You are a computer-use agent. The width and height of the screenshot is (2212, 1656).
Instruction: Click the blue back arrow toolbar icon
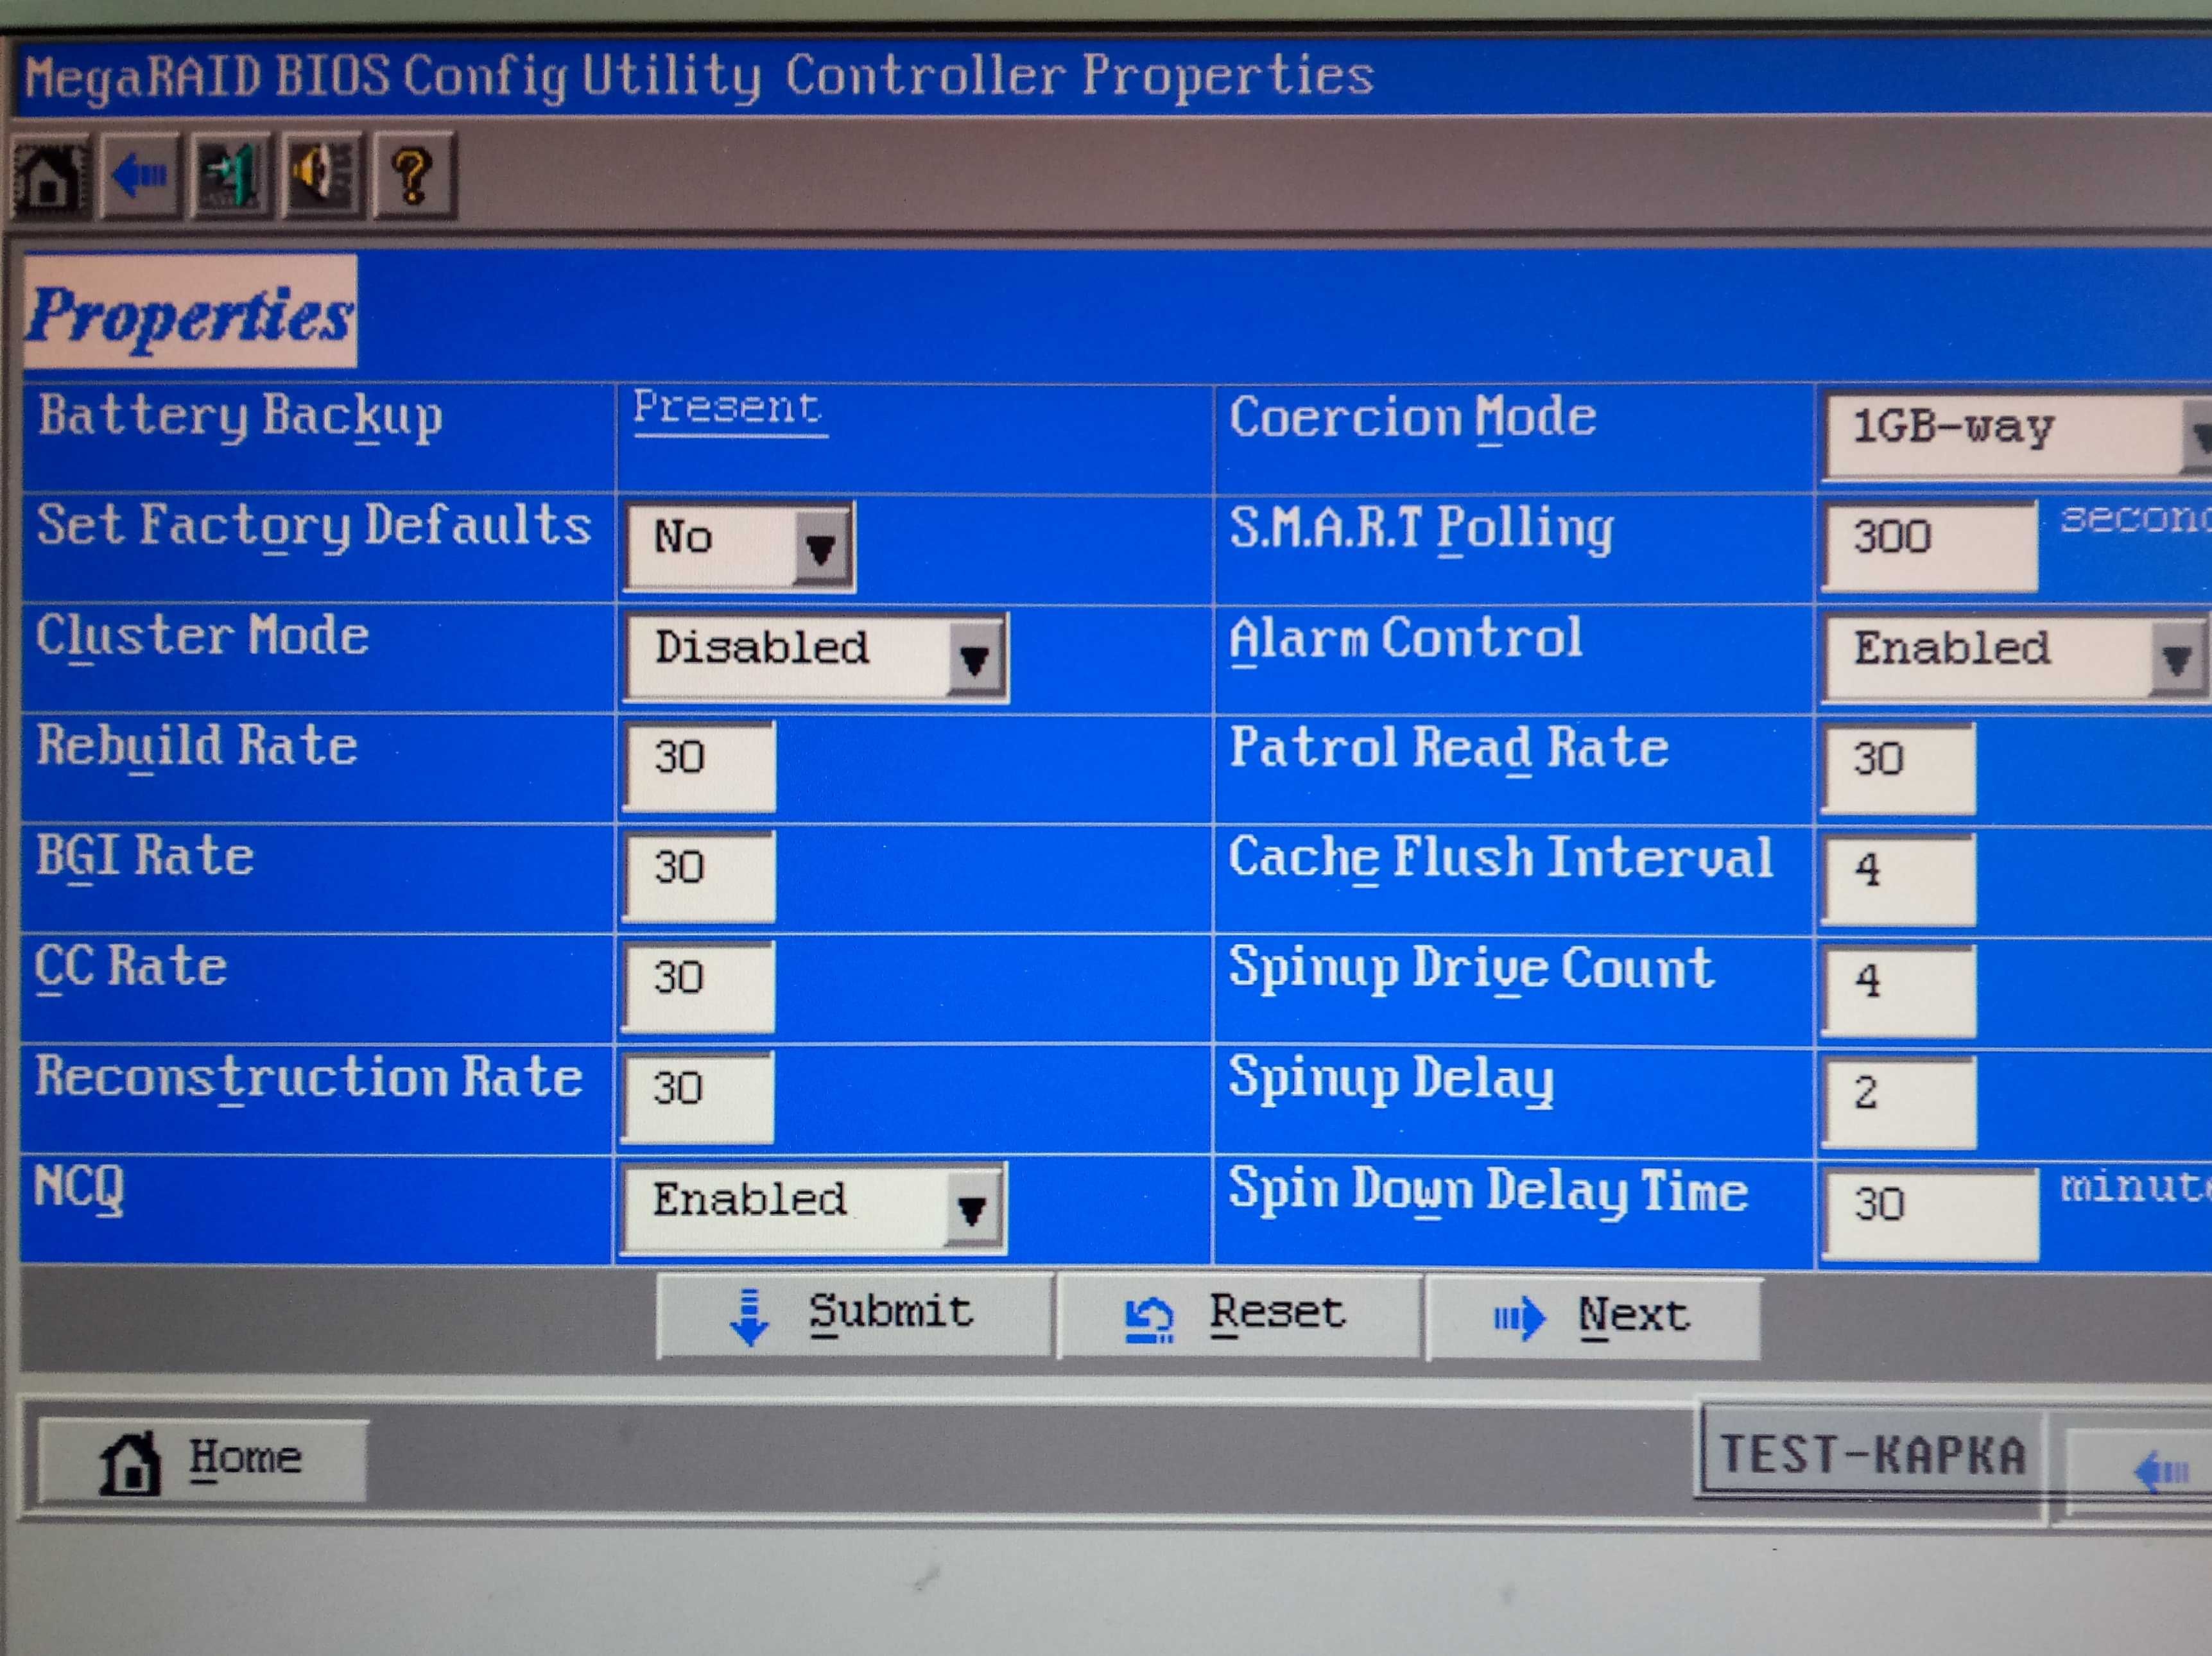click(x=141, y=176)
